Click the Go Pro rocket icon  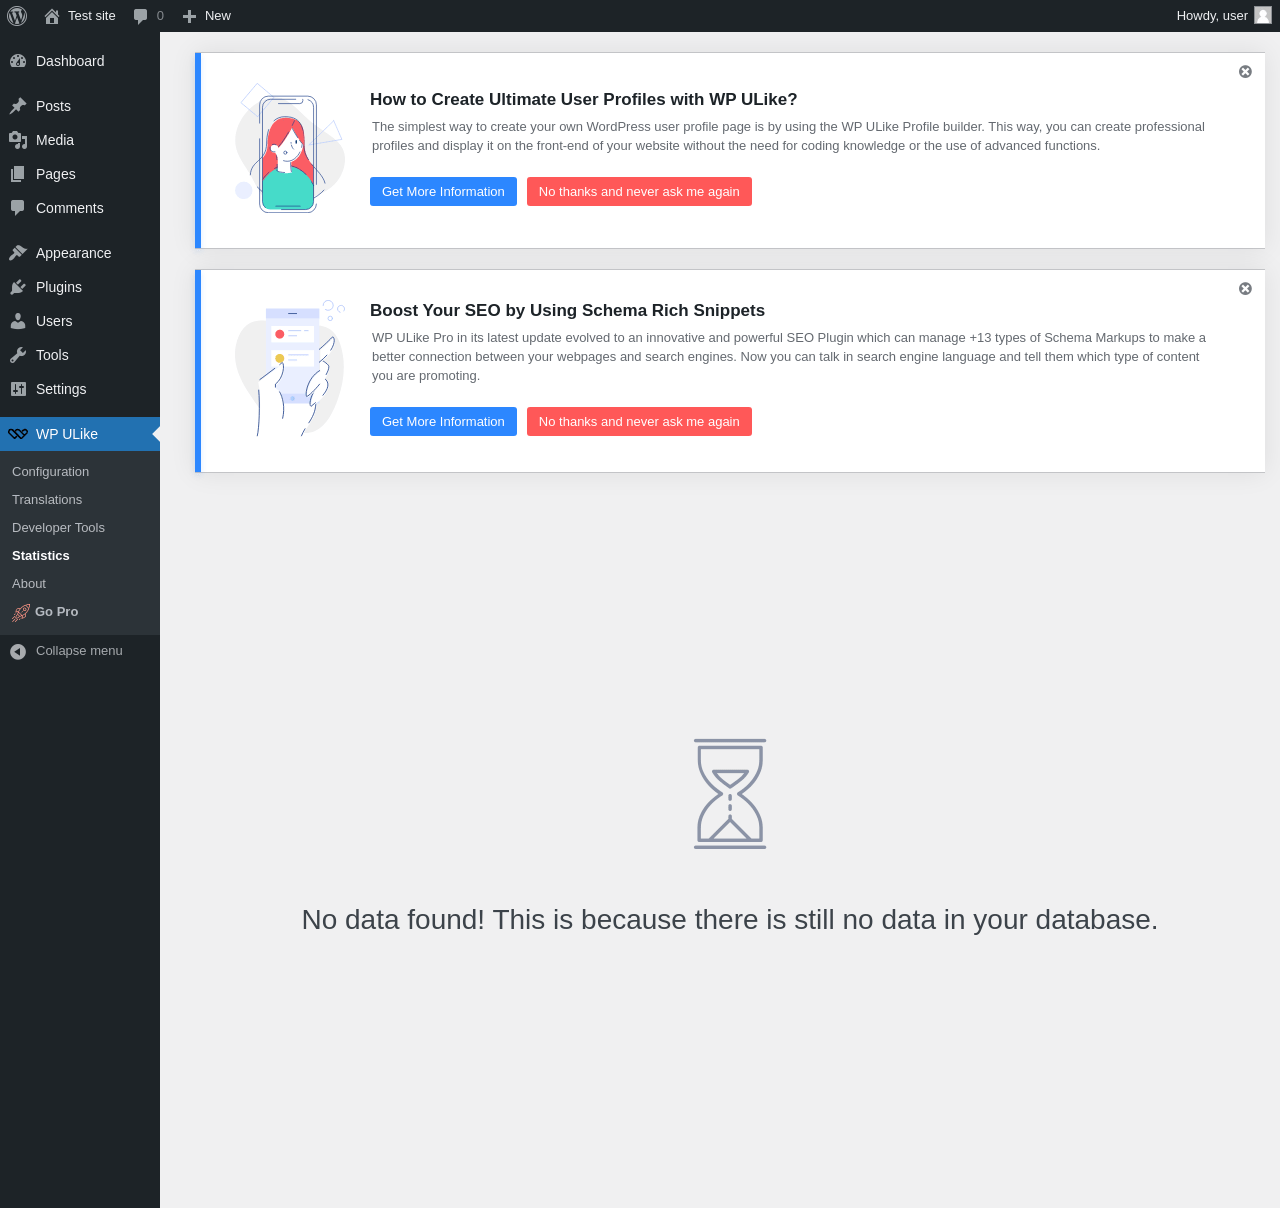[21, 613]
